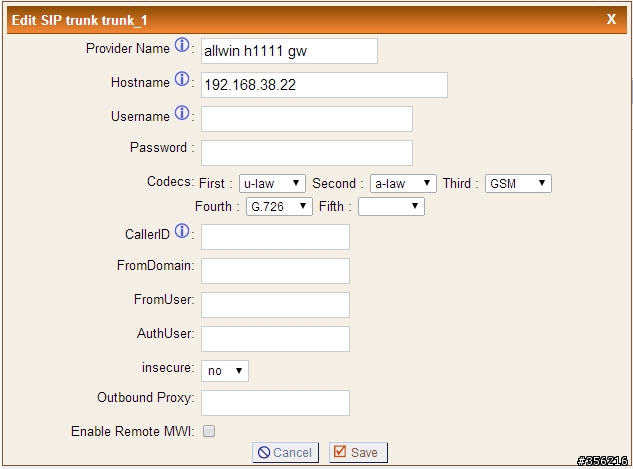Viewport: 633px width, 469px height.
Task: Open the empty Fifth codec dropdown
Action: click(x=391, y=206)
